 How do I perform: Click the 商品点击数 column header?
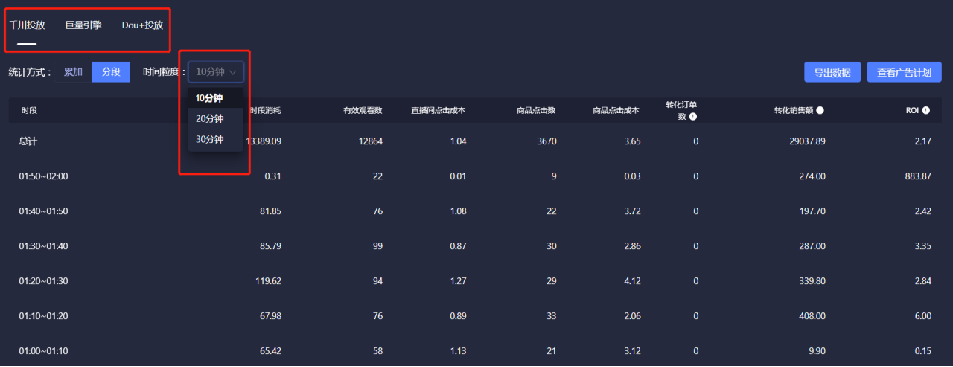[535, 111]
